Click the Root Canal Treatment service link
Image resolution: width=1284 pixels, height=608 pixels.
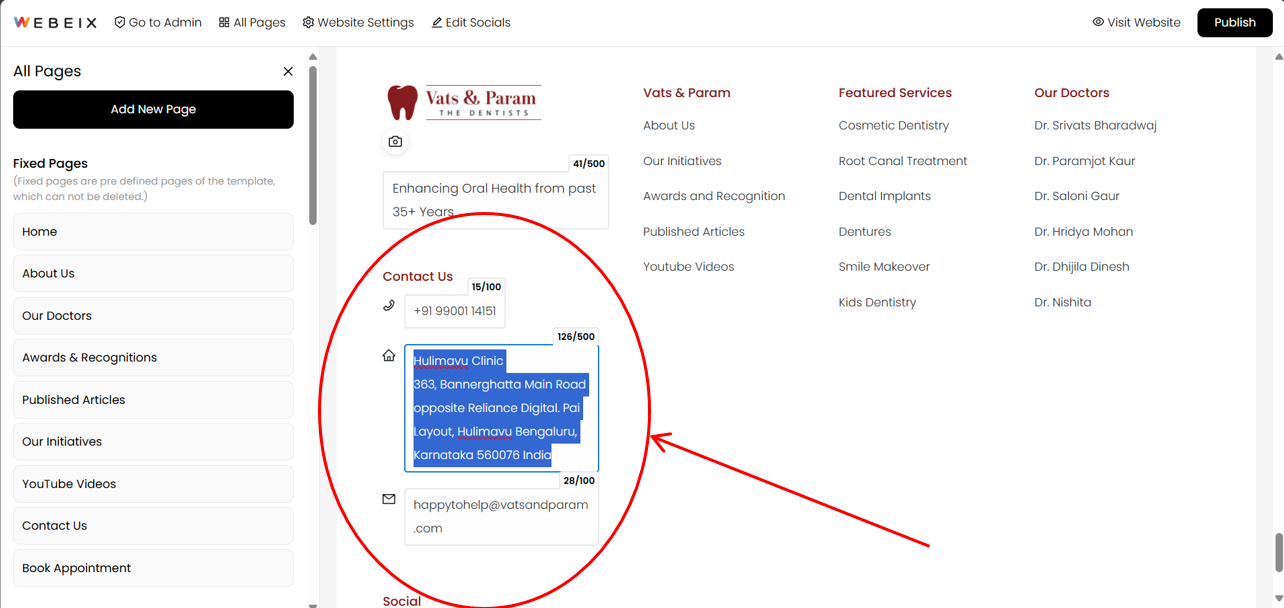pos(903,161)
